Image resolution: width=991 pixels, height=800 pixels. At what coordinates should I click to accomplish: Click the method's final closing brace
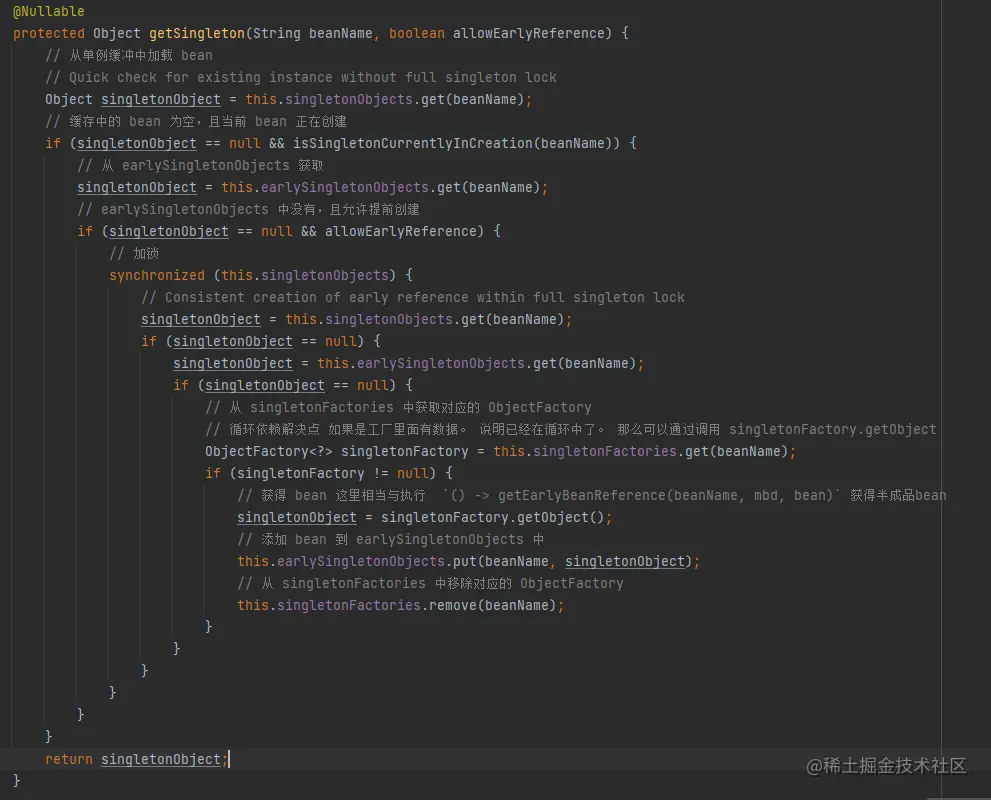(x=16, y=781)
